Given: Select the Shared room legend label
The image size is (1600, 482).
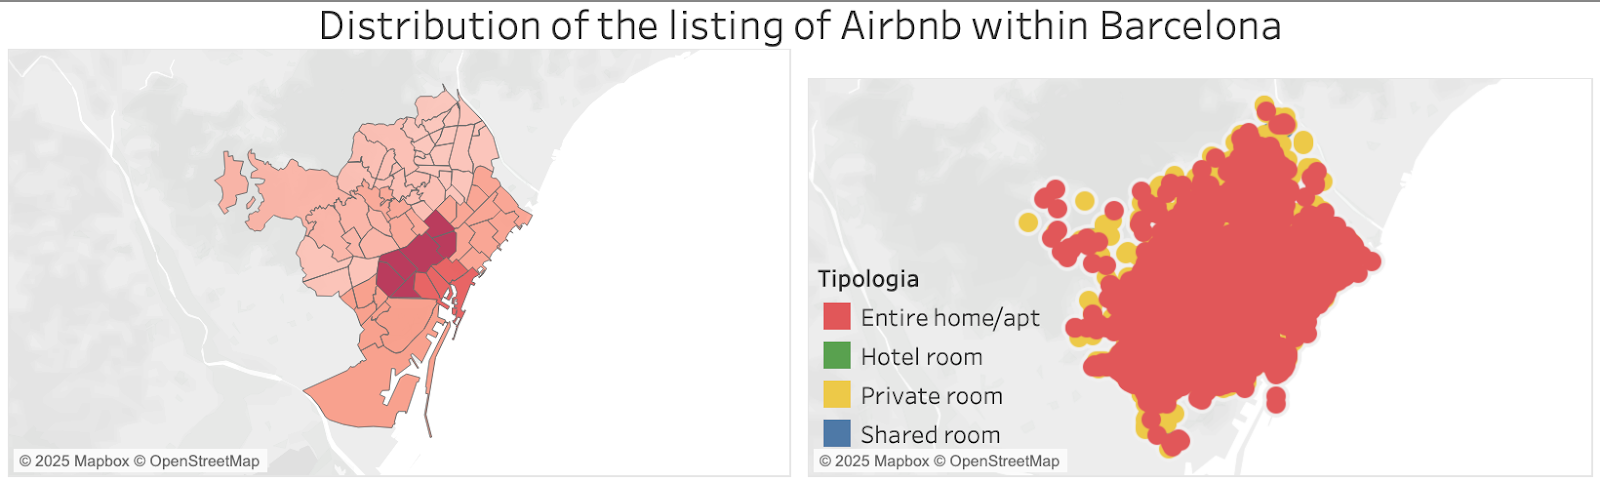Looking at the screenshot, I should coord(931,435).
